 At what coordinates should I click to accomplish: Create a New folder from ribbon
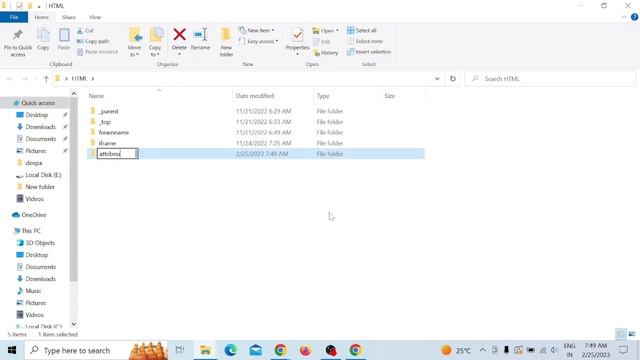pos(226,42)
